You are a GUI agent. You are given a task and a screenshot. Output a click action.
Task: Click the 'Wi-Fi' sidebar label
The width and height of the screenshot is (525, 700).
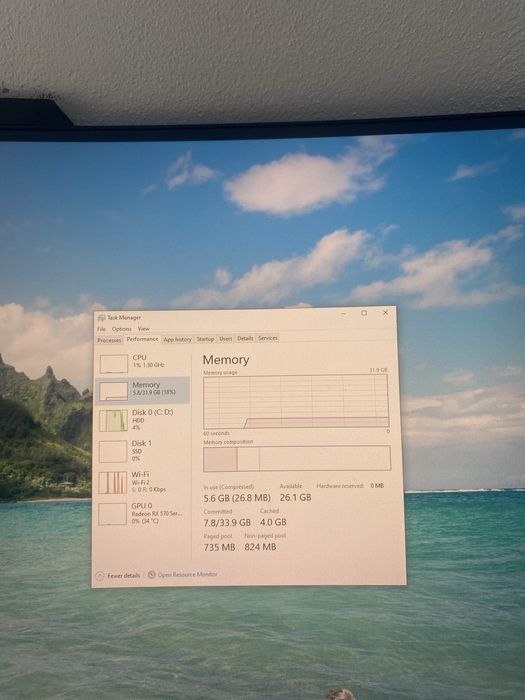tap(140, 475)
